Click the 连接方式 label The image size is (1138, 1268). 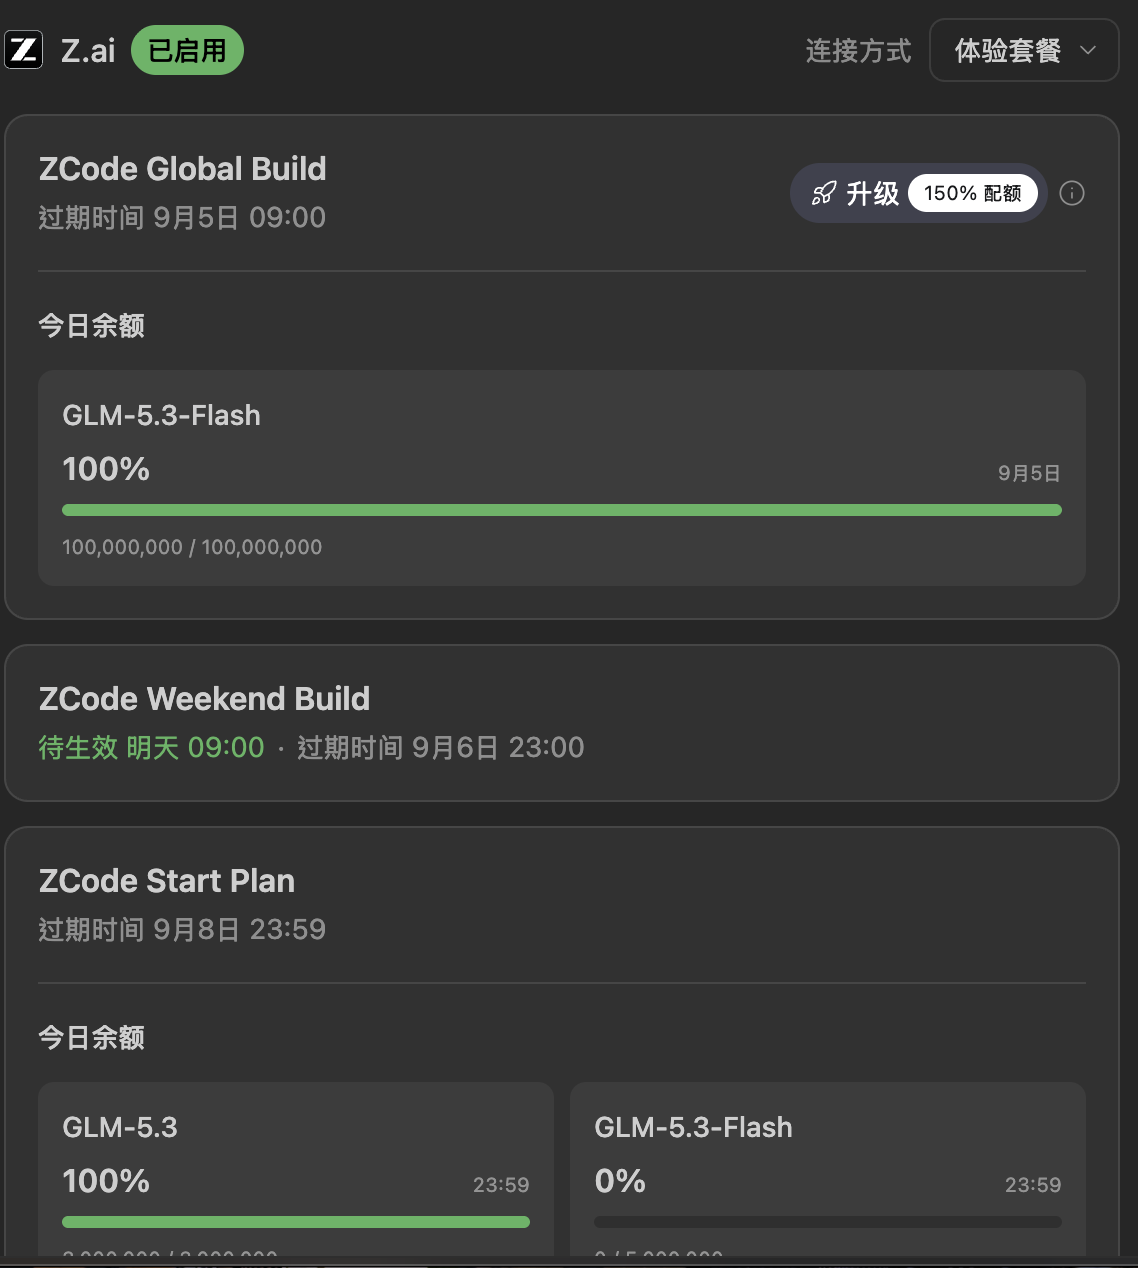pos(858,51)
